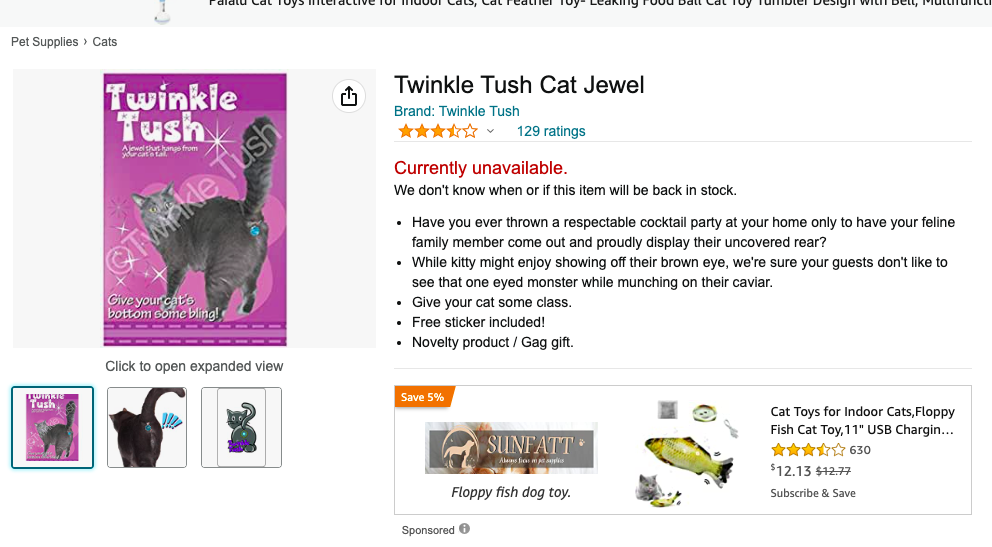Select the cartoon cat sticker thumbnail
Screen dimensions: 992x547
click(241, 427)
